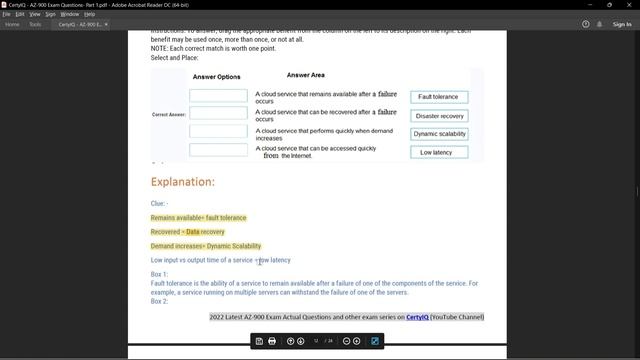Open the Help menu

(x=89, y=14)
